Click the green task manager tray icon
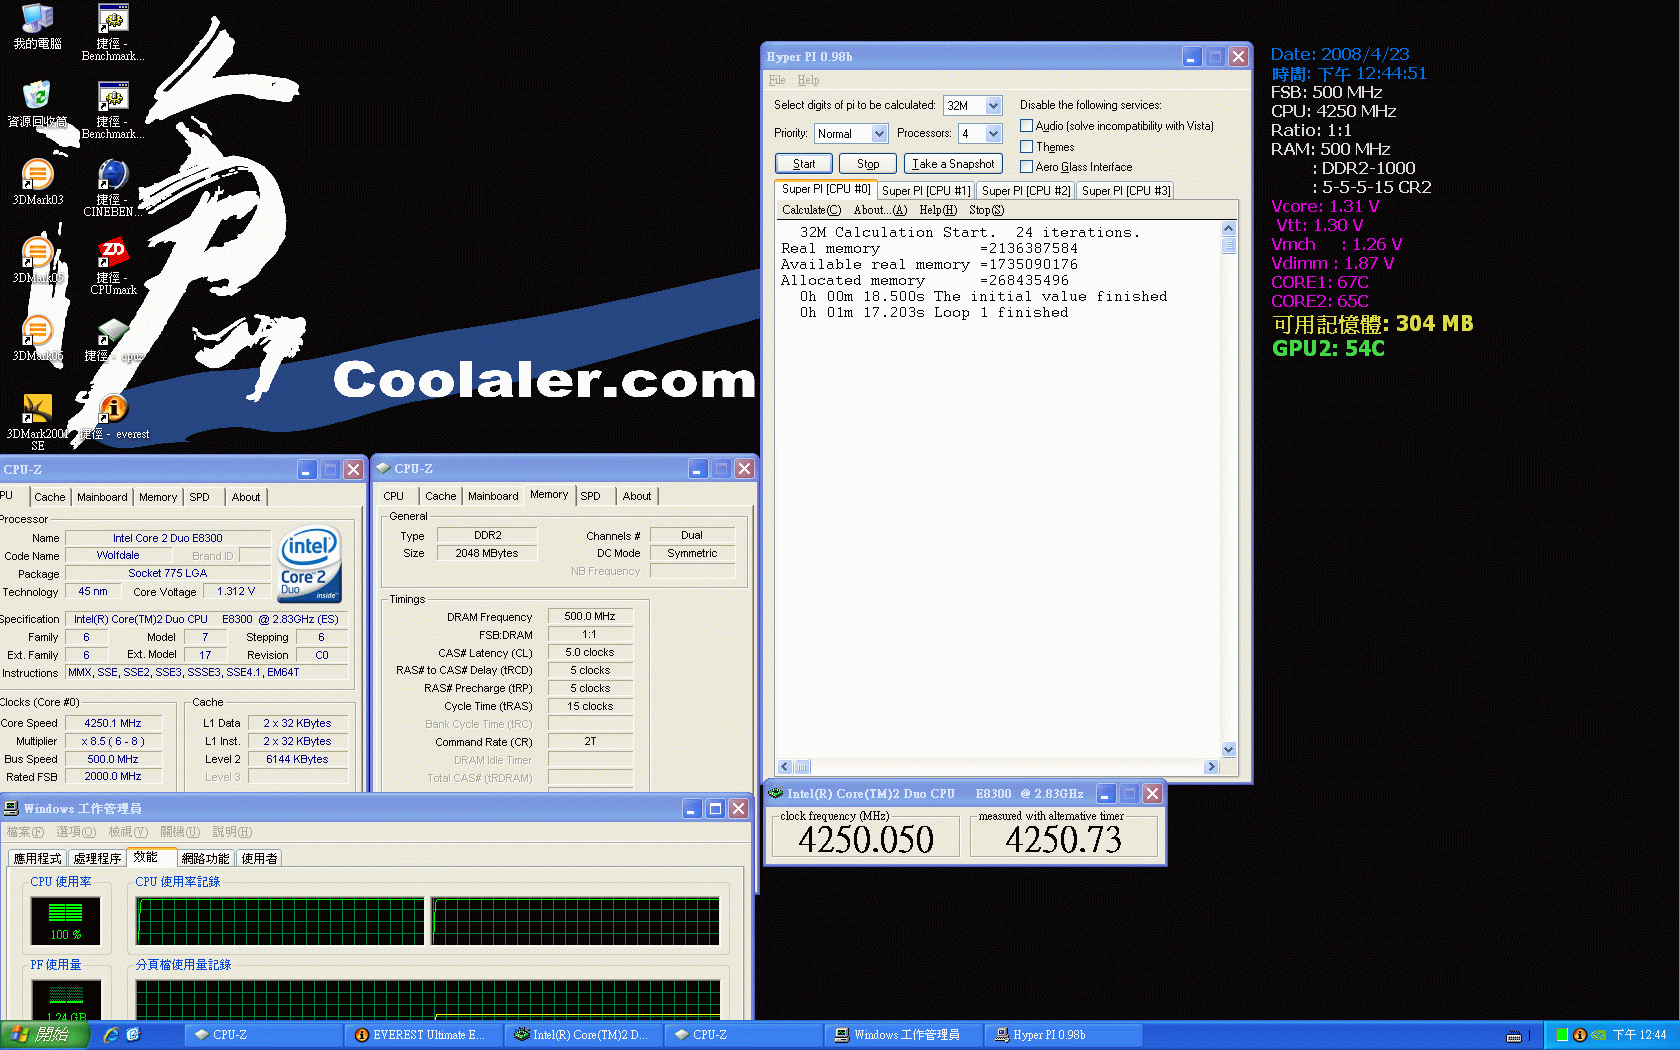Screen dimensions: 1680x1050 1562,1035
